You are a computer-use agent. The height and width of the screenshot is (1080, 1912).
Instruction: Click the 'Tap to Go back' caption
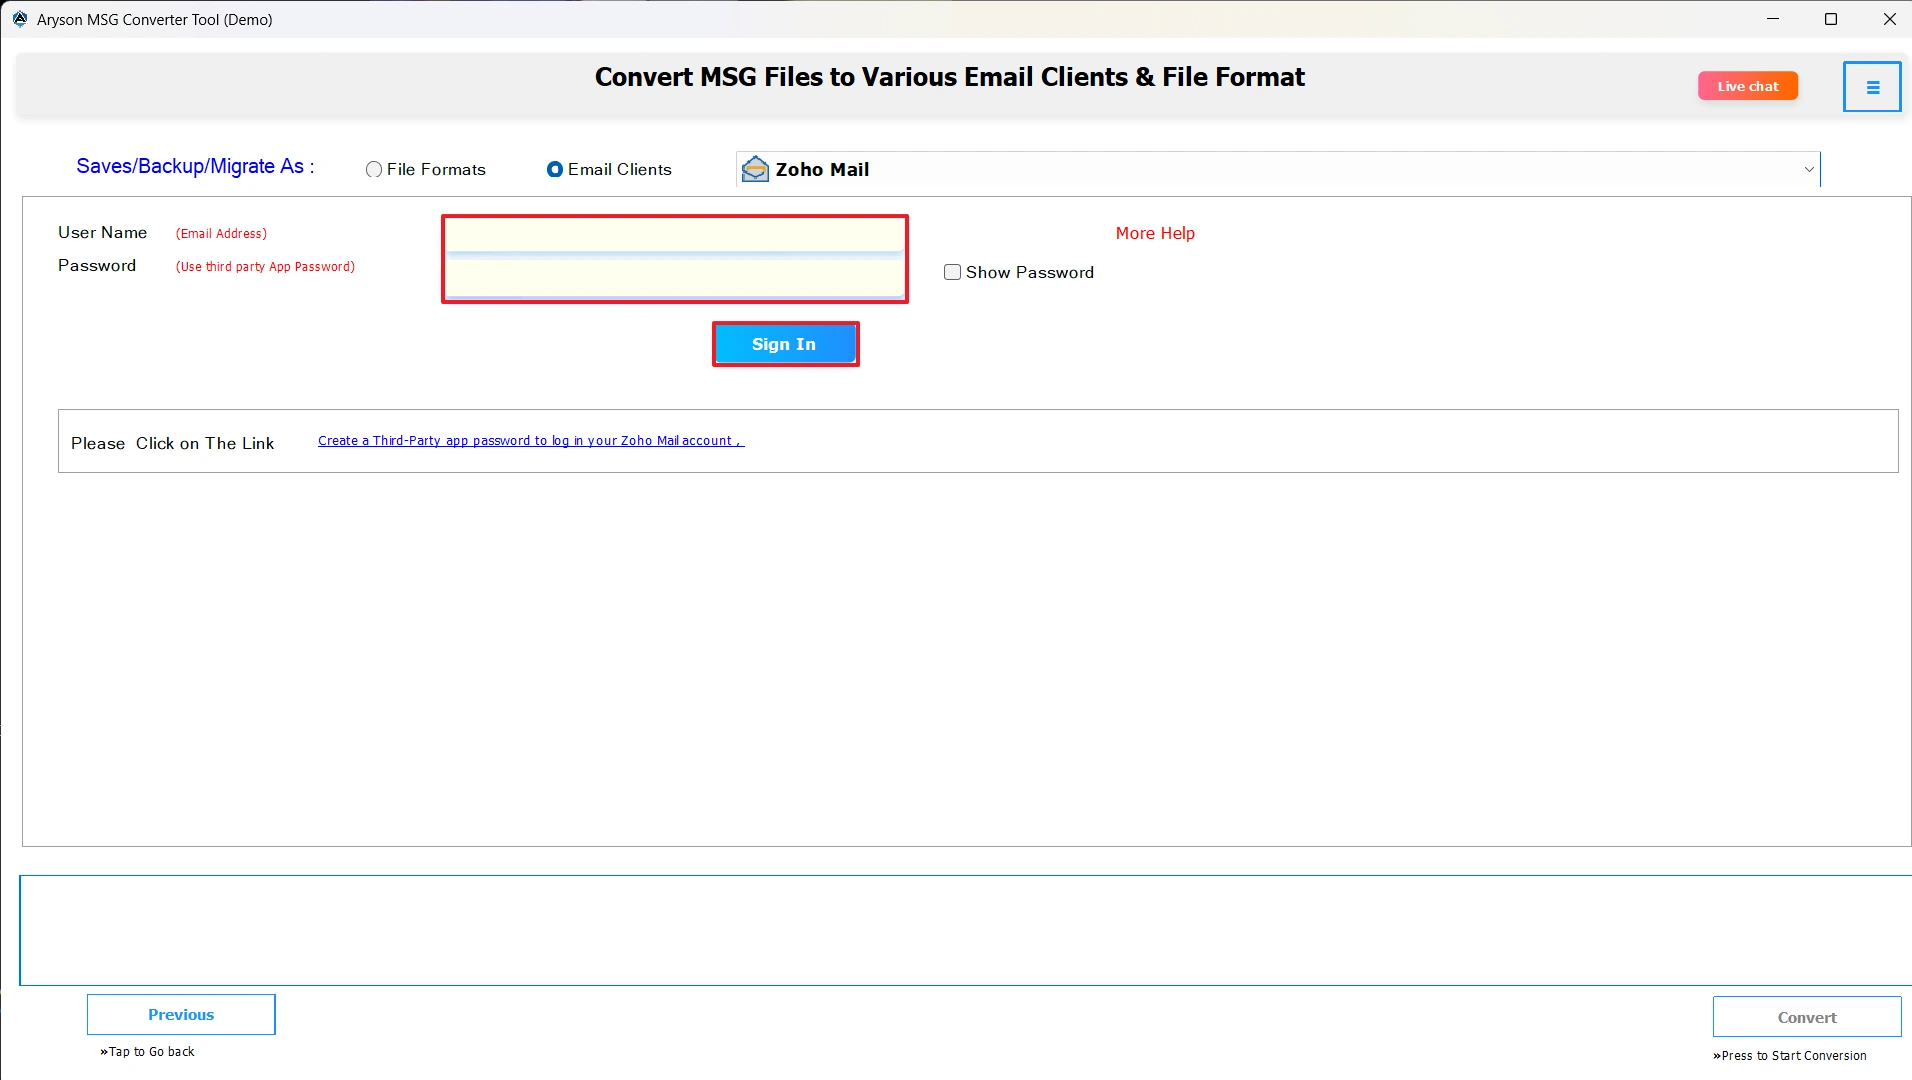(147, 1052)
